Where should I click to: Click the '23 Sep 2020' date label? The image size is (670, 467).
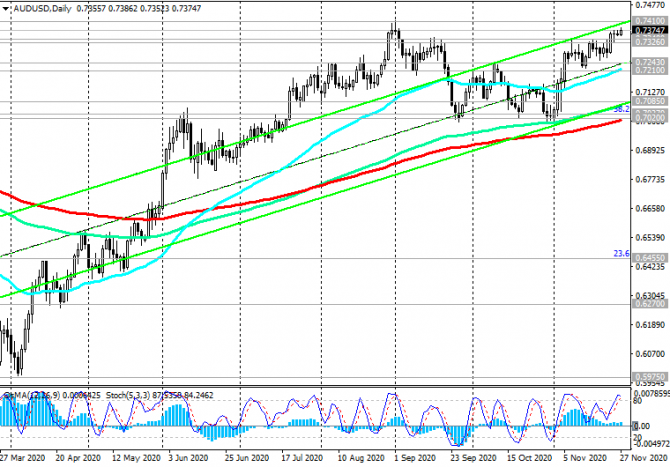click(473, 458)
